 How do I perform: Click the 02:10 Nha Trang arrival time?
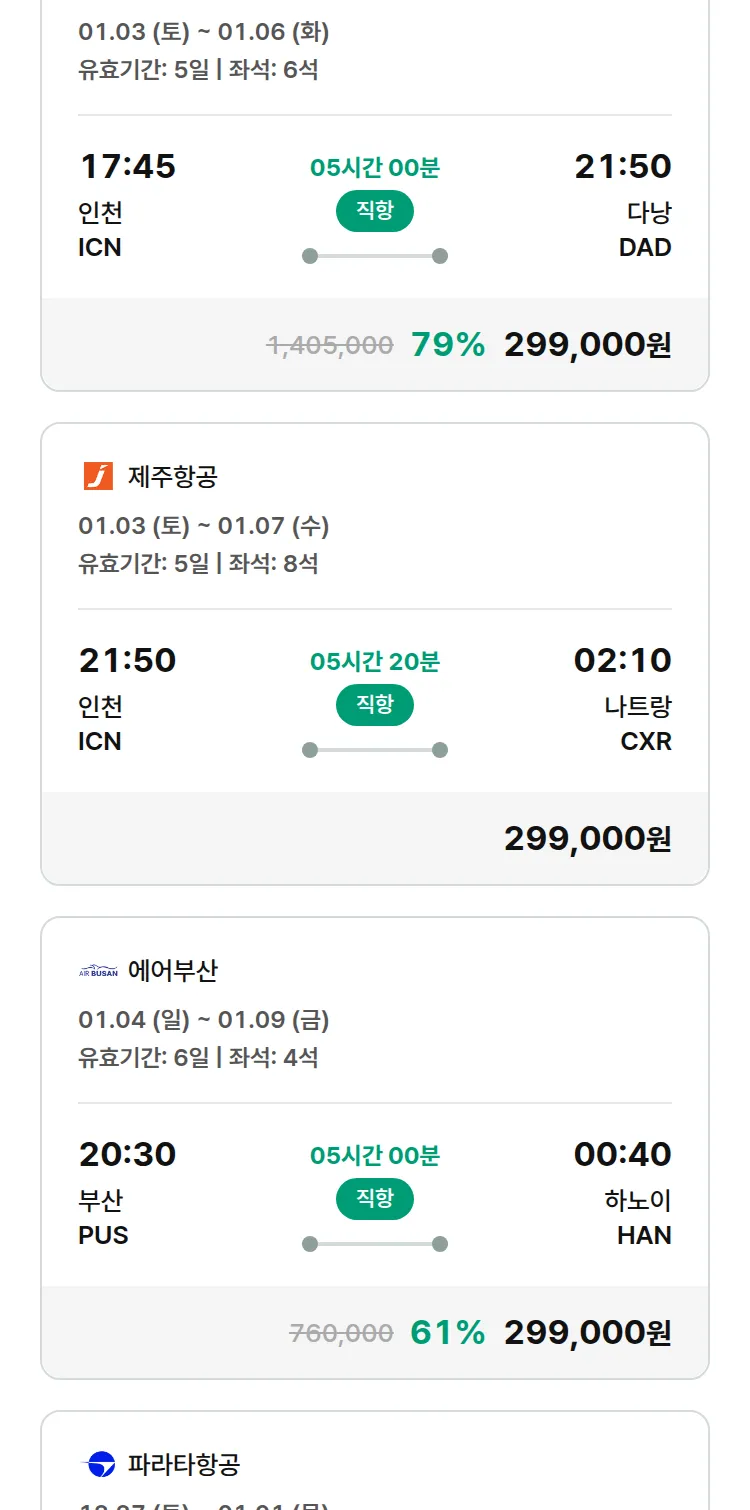pos(622,661)
